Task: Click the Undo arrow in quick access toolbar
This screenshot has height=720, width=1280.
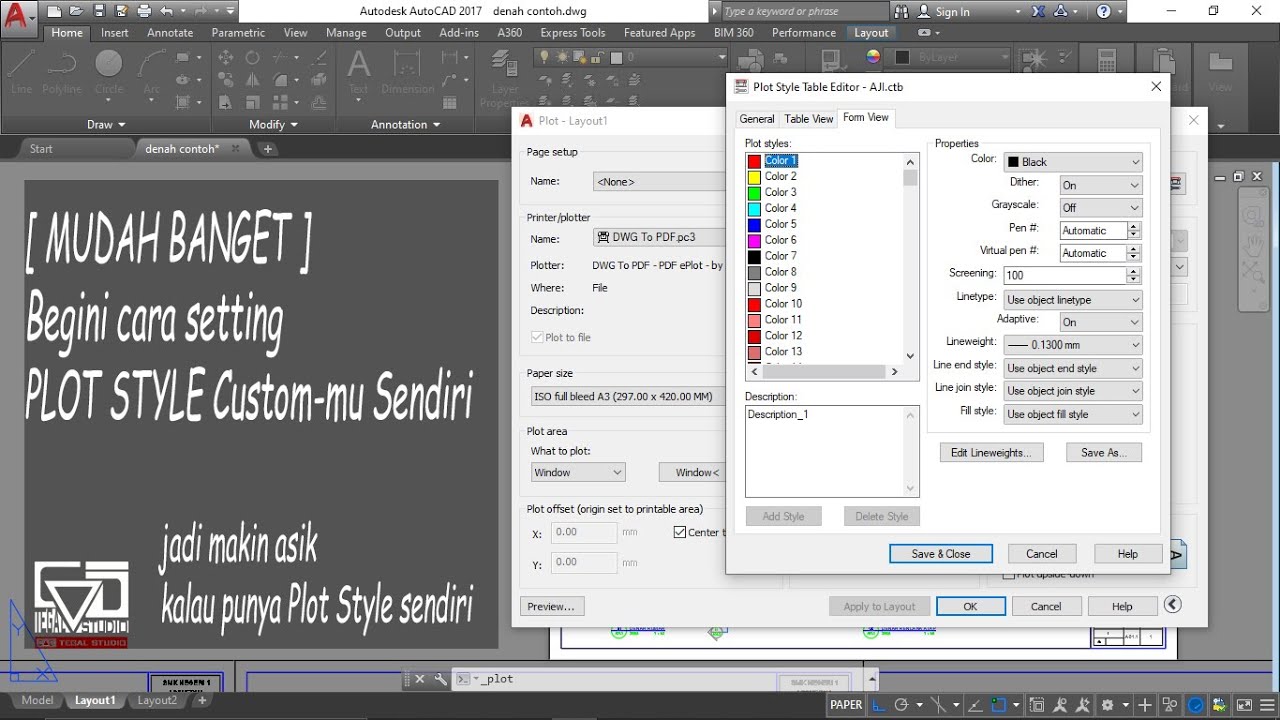Action: pyautogui.click(x=166, y=12)
